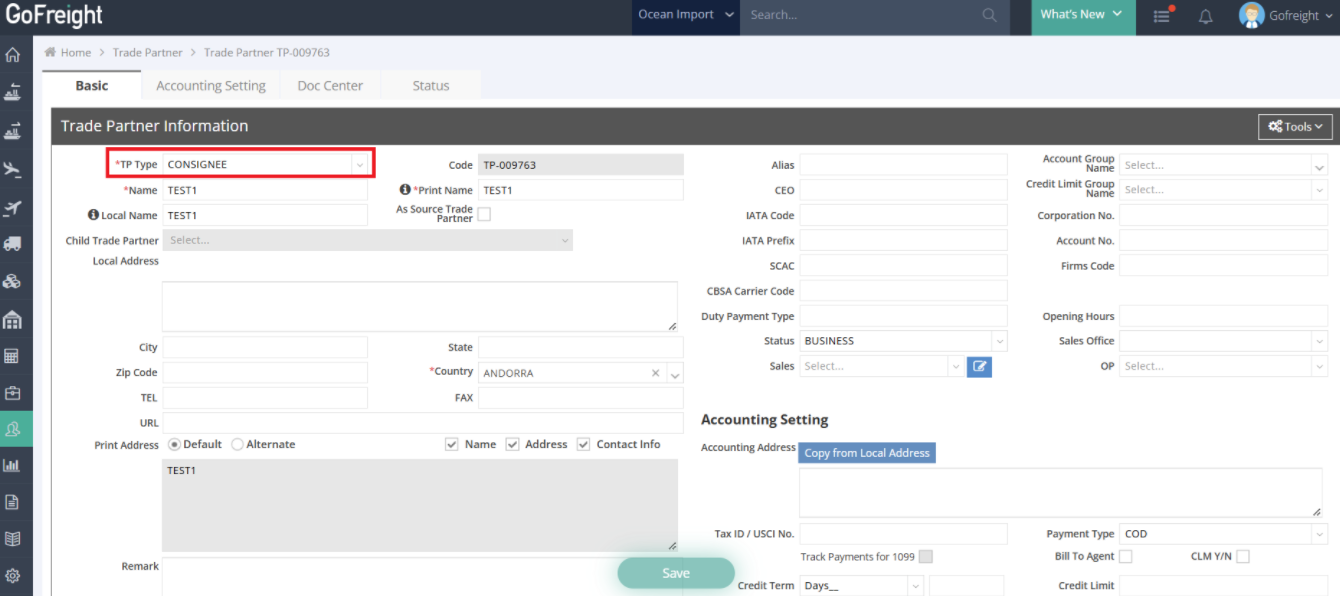Open the warehouse icon in sidebar

[13, 320]
